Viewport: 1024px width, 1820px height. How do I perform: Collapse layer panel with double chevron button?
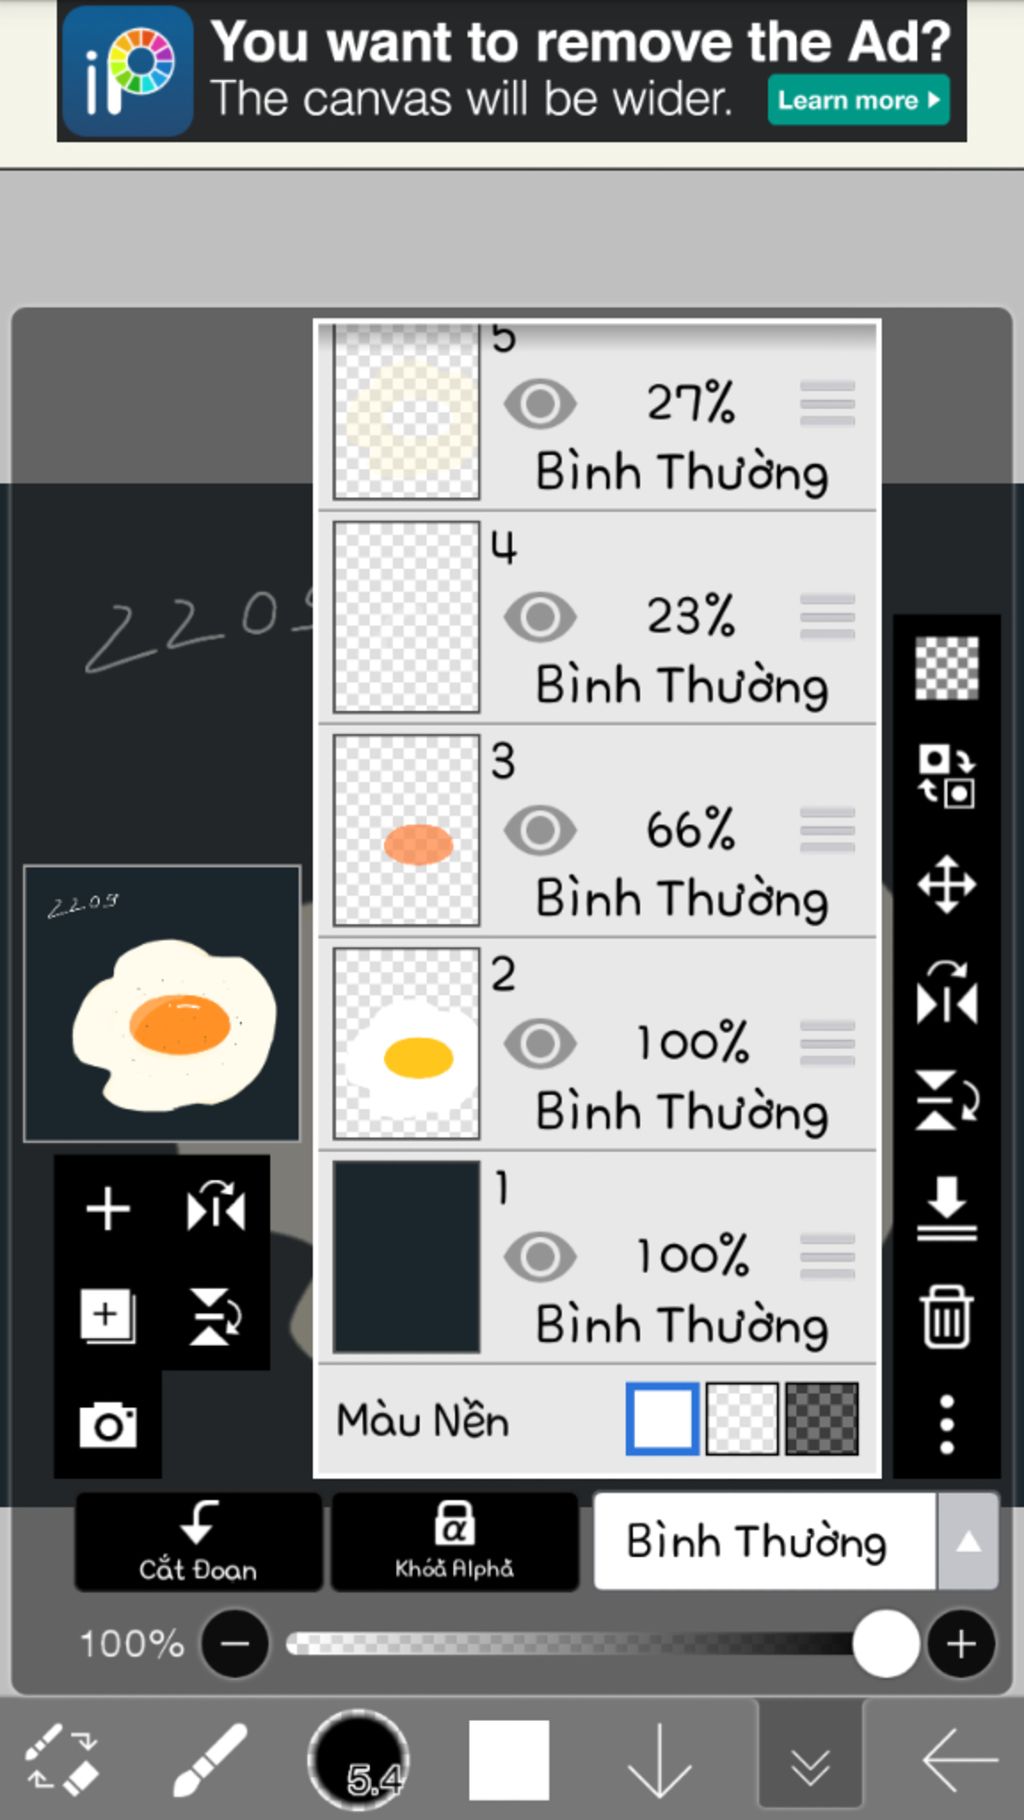point(810,1759)
